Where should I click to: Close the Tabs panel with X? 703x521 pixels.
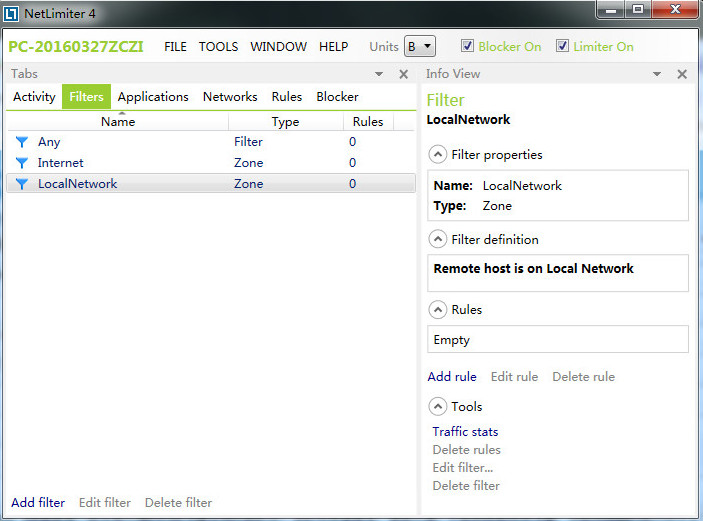pos(404,74)
